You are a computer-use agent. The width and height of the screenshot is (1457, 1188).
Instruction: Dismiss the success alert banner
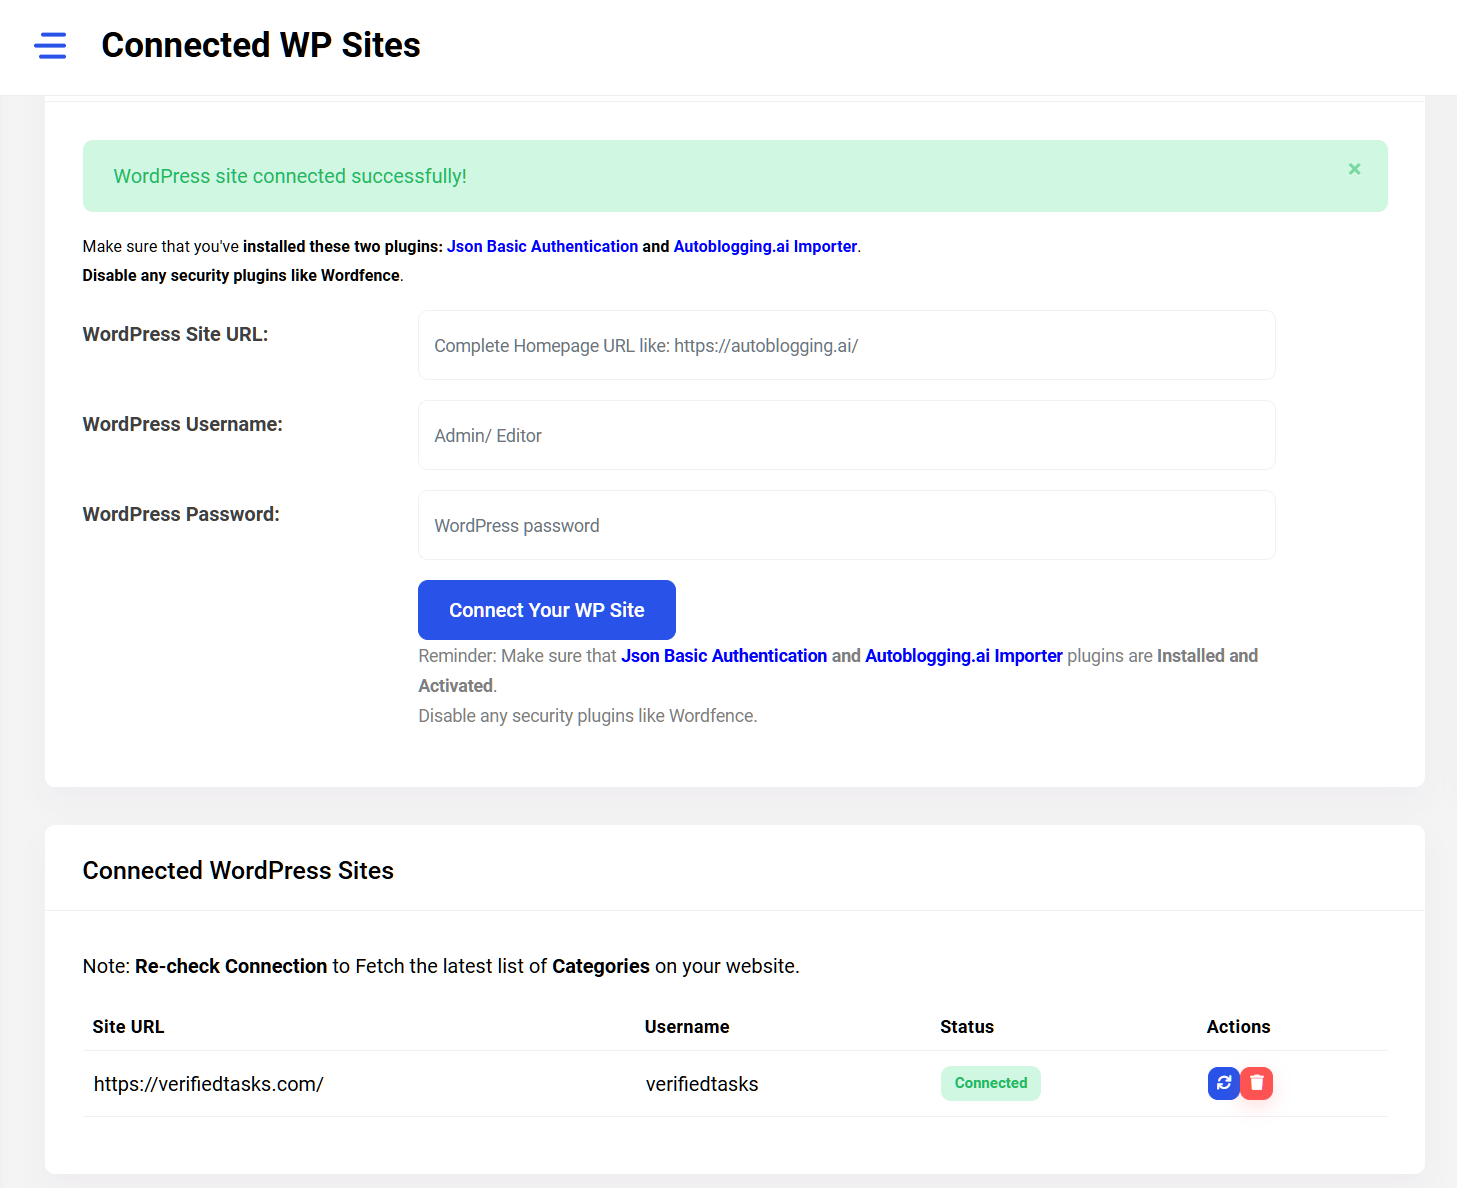(x=1354, y=169)
